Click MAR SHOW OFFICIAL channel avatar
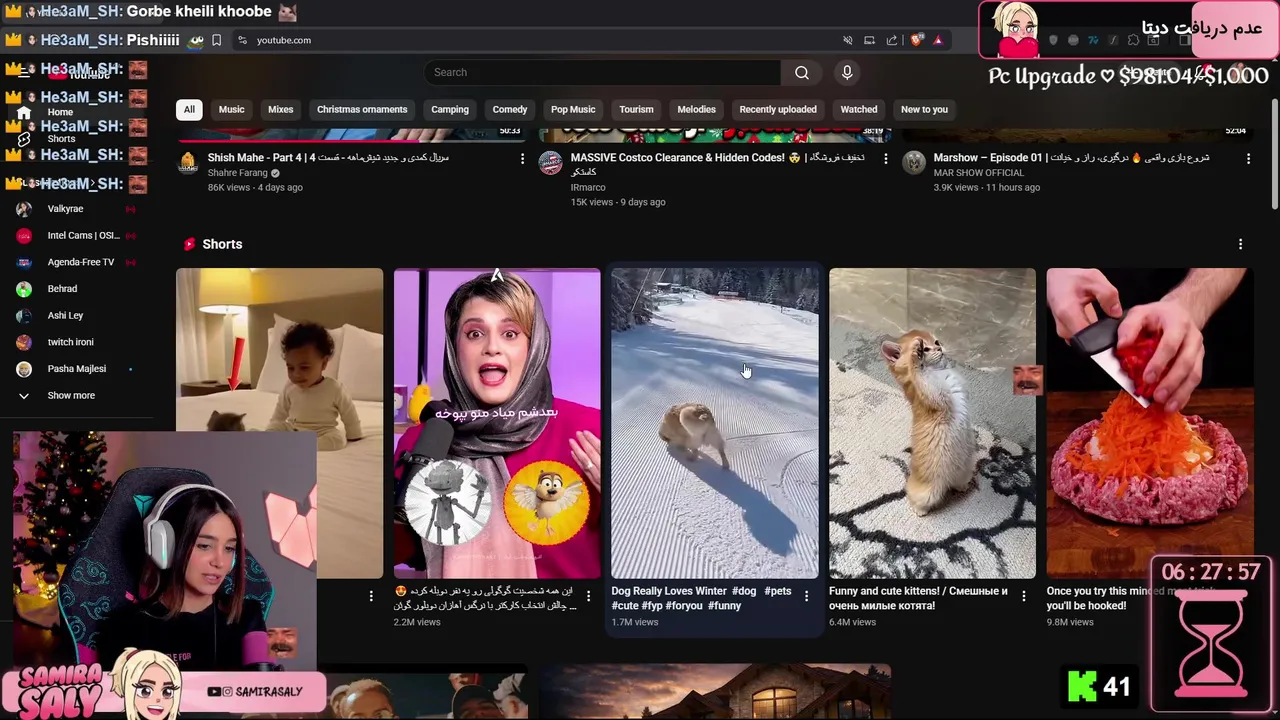1280x720 pixels. click(914, 163)
